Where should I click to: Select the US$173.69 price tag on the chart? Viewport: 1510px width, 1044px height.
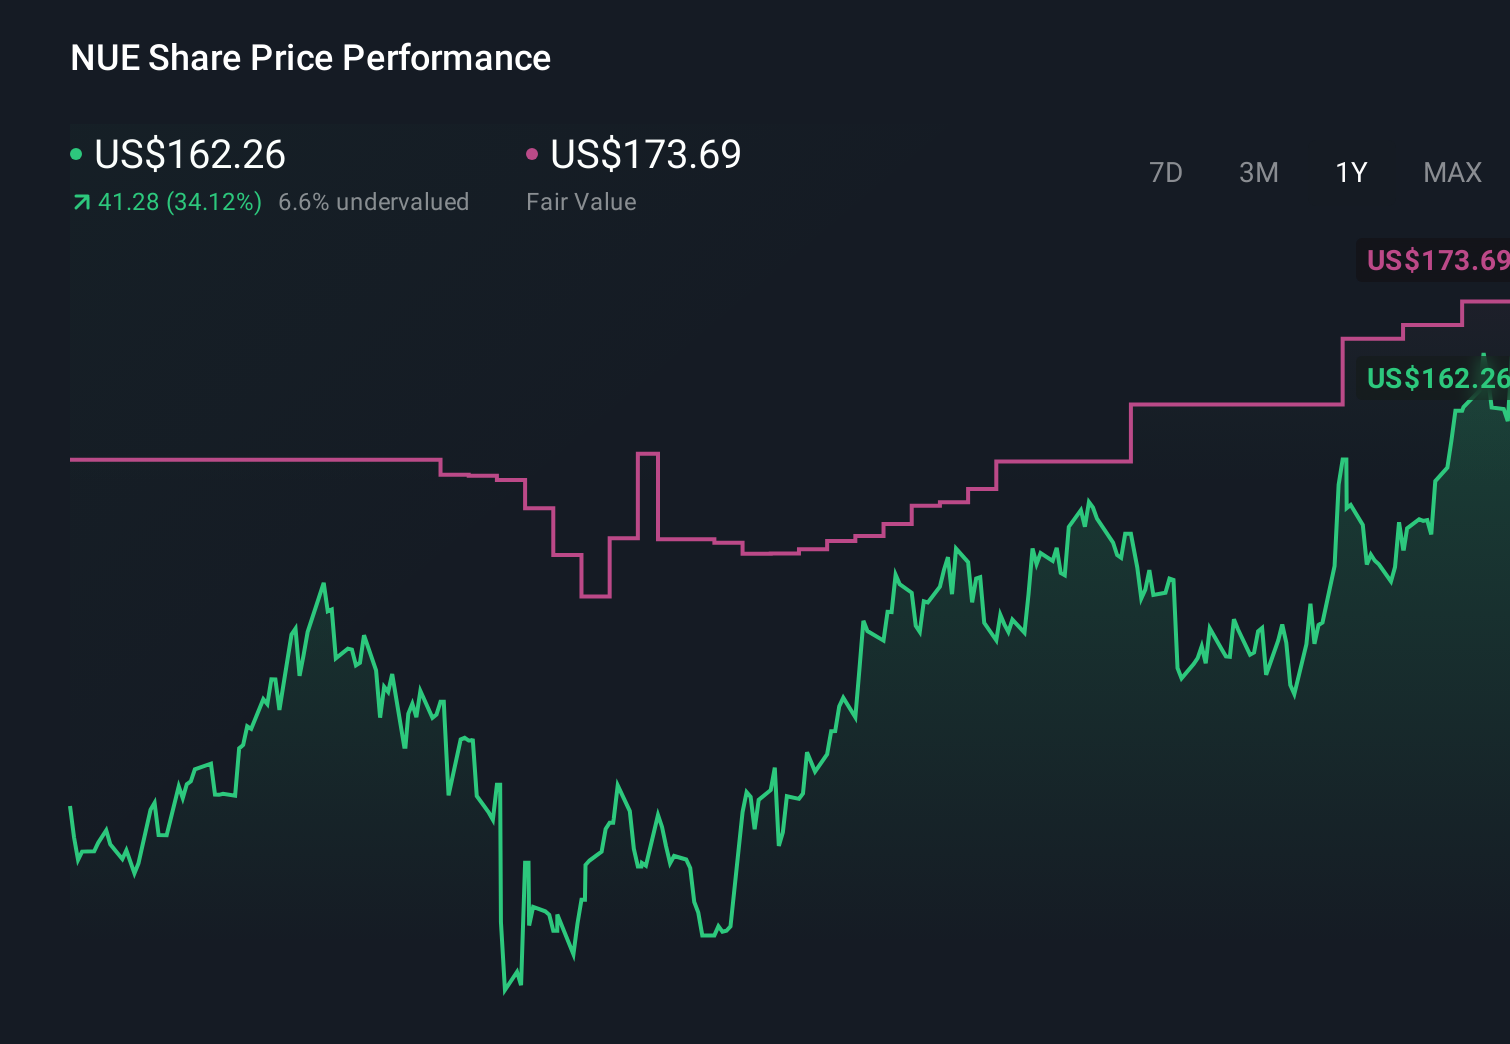tap(1437, 262)
